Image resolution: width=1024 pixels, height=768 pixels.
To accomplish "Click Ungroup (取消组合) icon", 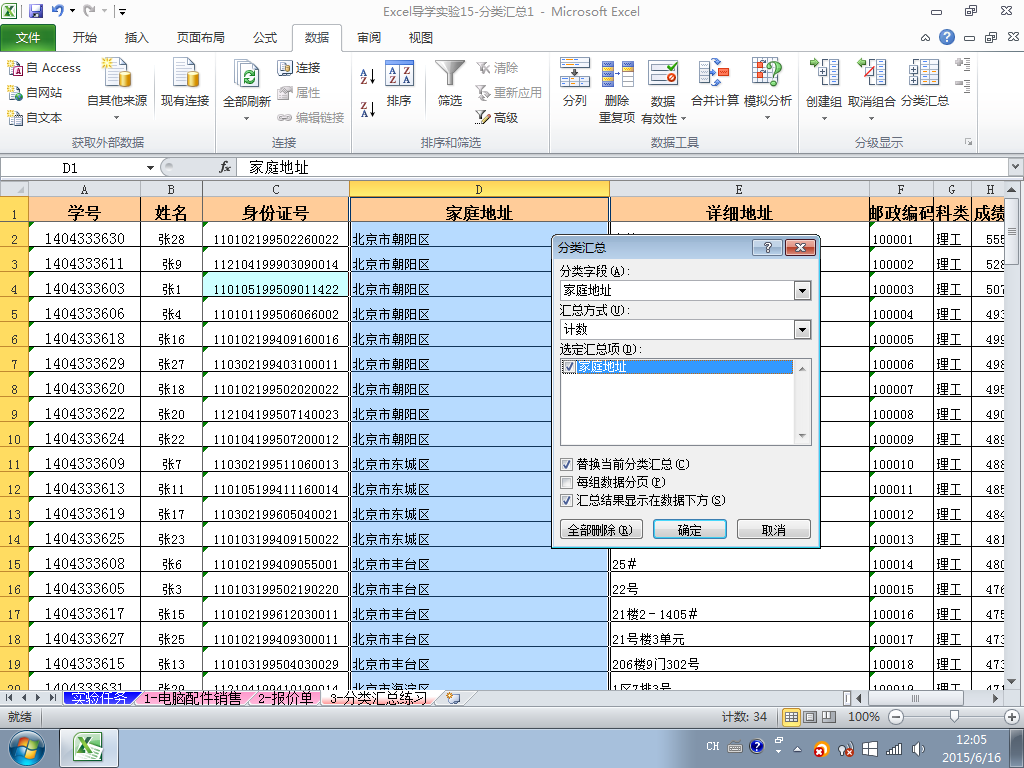I will click(x=872, y=72).
